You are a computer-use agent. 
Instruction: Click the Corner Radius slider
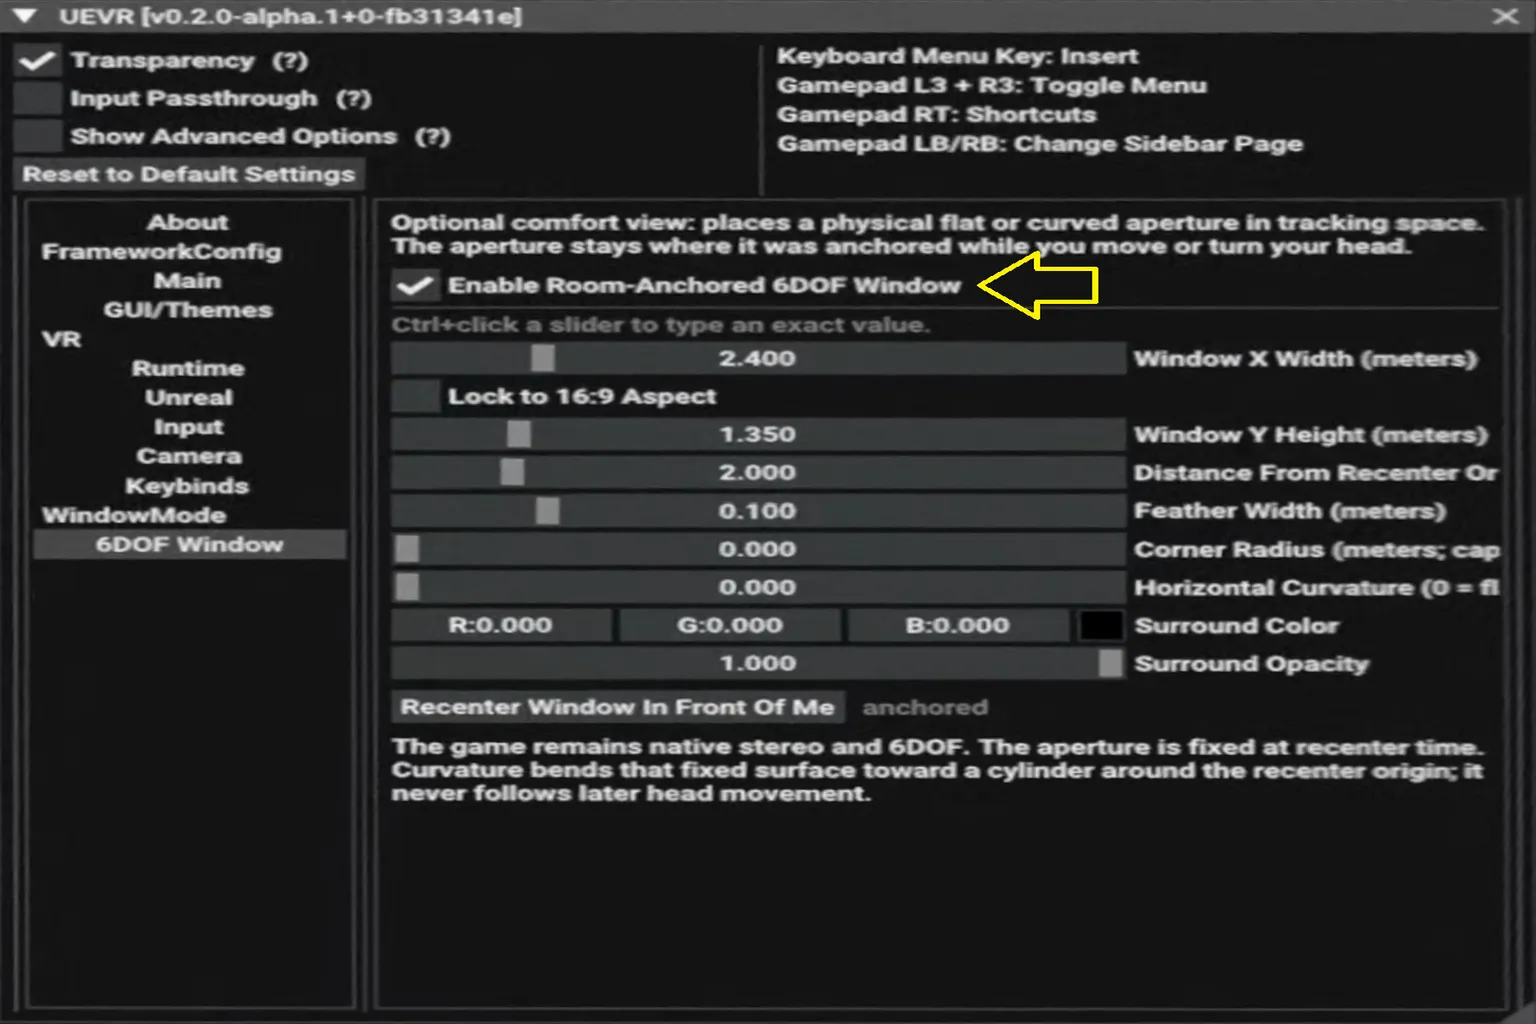[x=758, y=549]
